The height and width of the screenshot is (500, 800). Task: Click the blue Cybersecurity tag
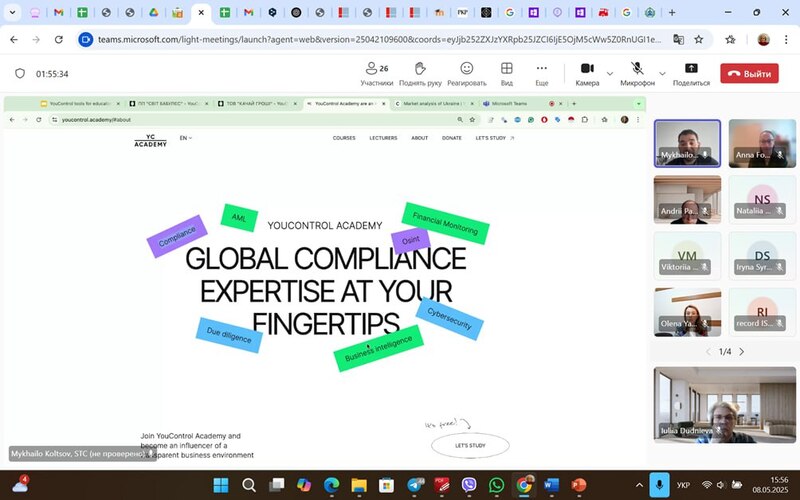tap(449, 319)
